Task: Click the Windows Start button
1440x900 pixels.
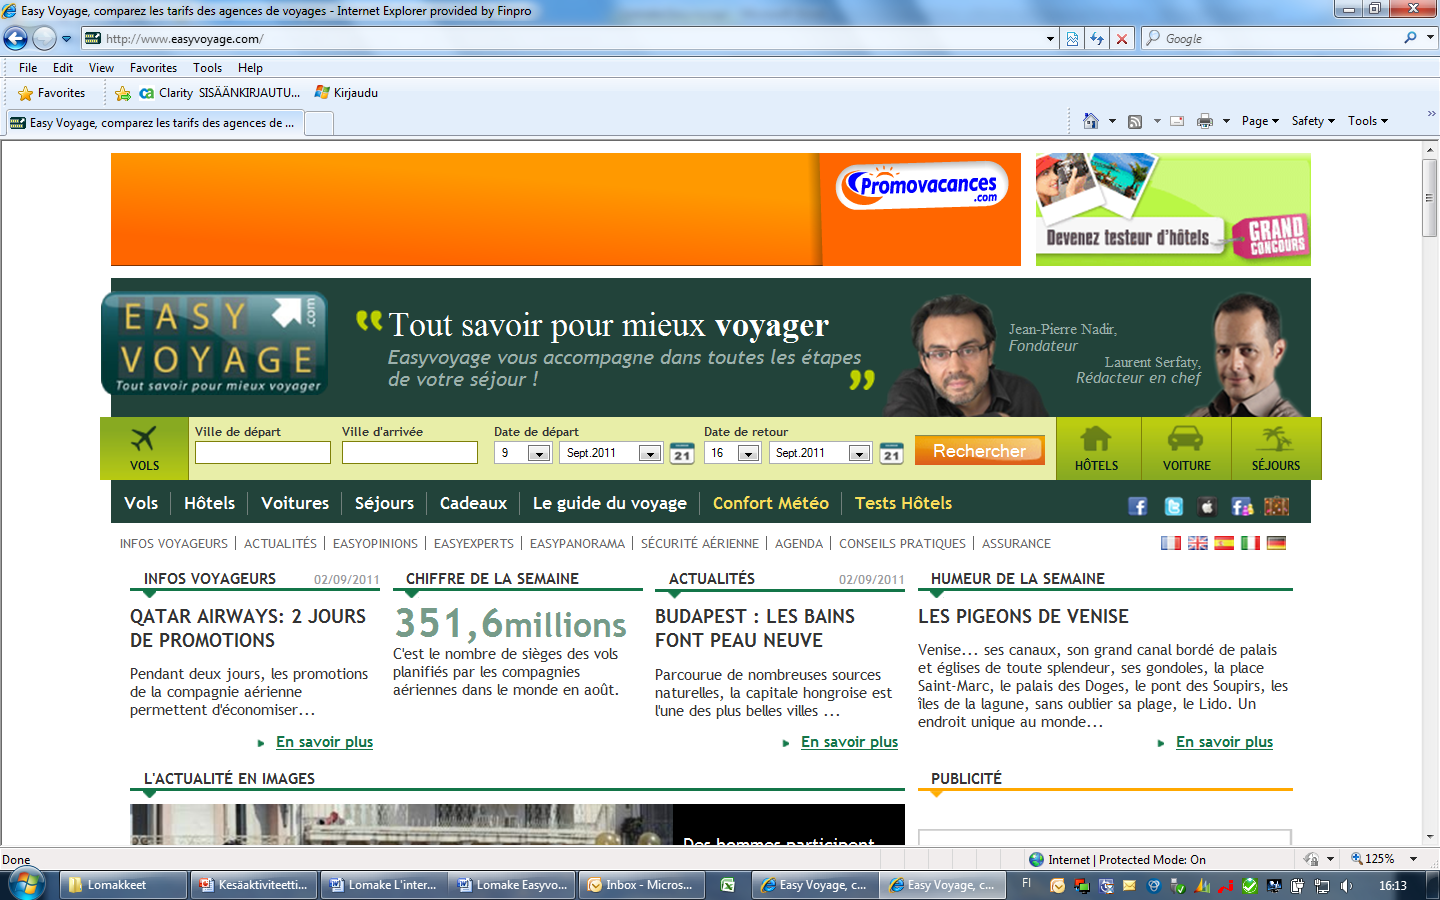Action: pyautogui.click(x=25, y=885)
